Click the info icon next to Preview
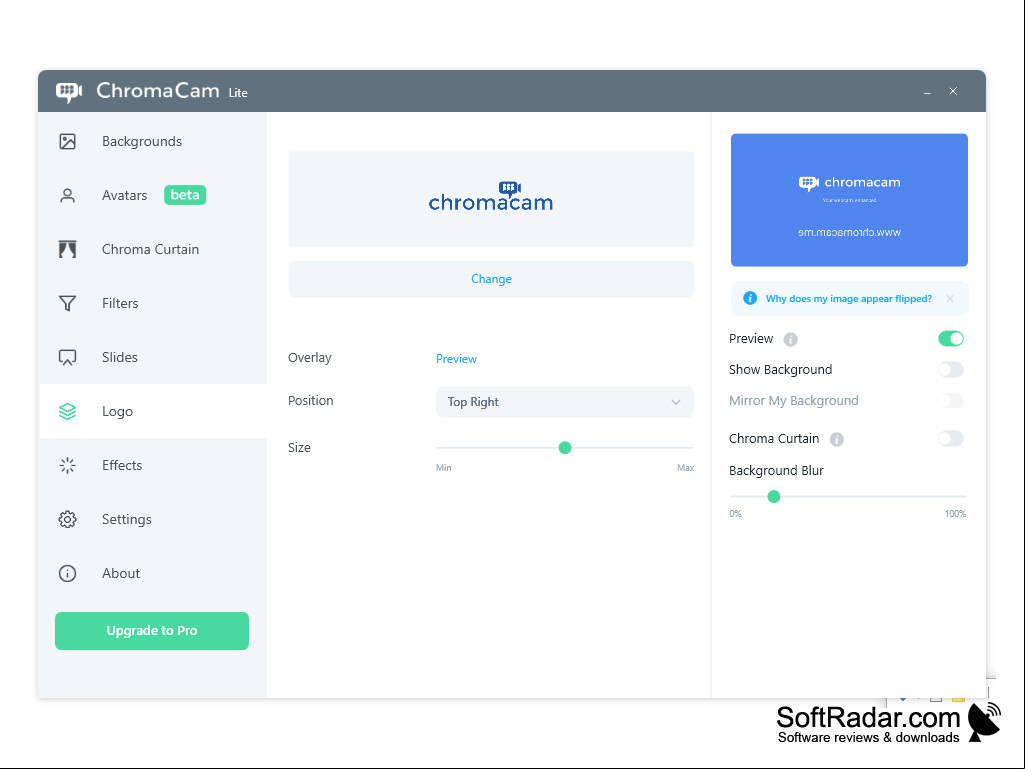This screenshot has height=769, width=1025. [790, 339]
